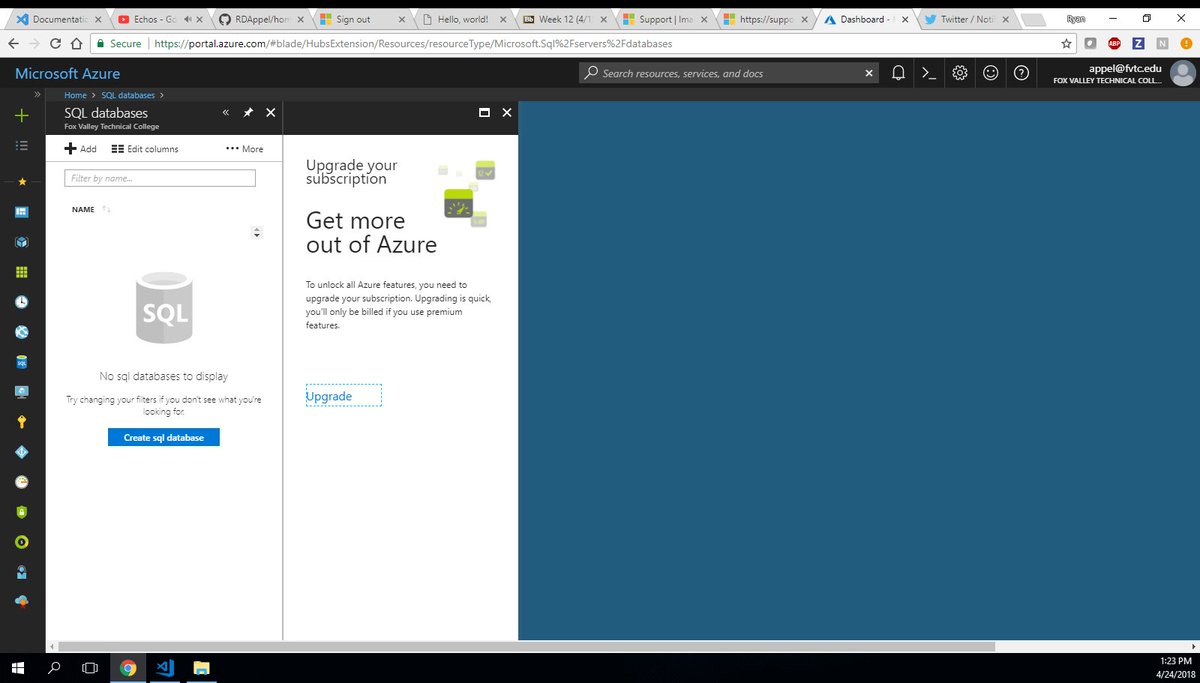Screen dimensions: 1200x683
Task: Open the yellow key Subscriptions sidebar icon
Action: 22,421
